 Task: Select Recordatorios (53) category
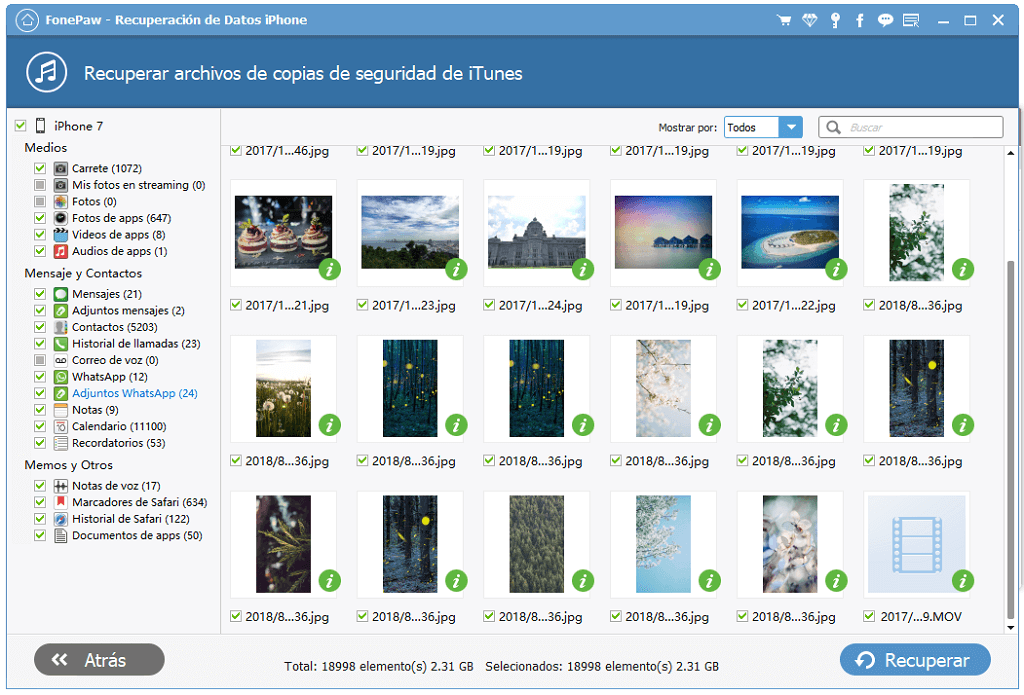pos(118,443)
